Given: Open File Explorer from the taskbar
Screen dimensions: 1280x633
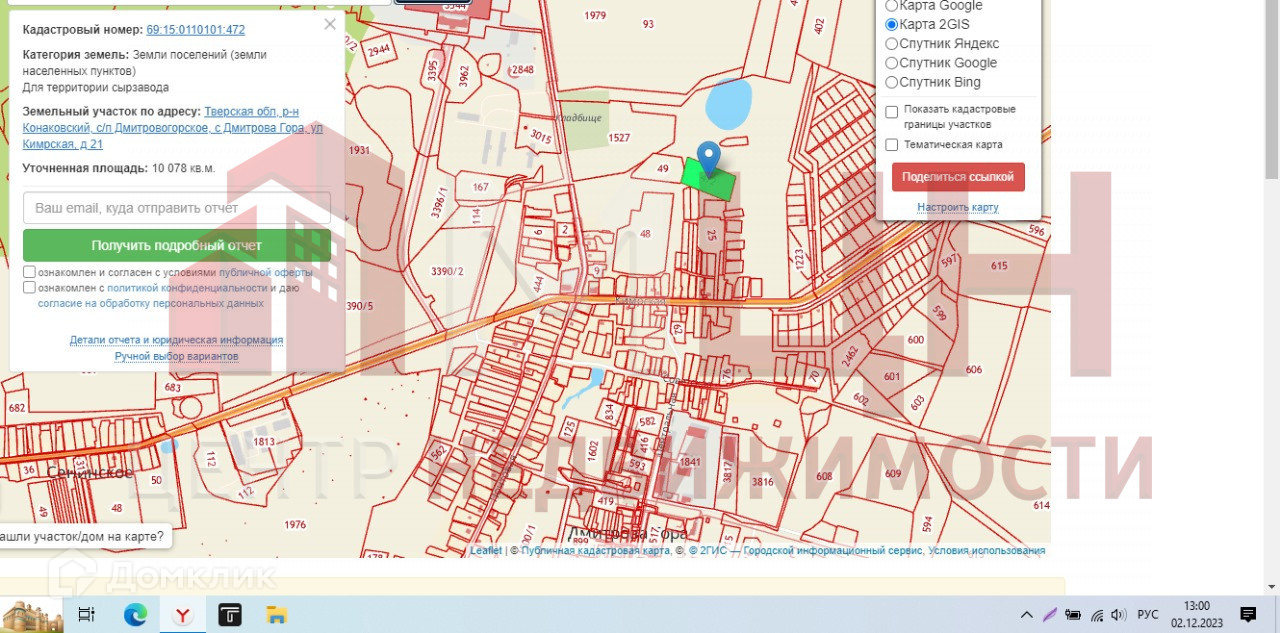Looking at the screenshot, I should pos(277,615).
